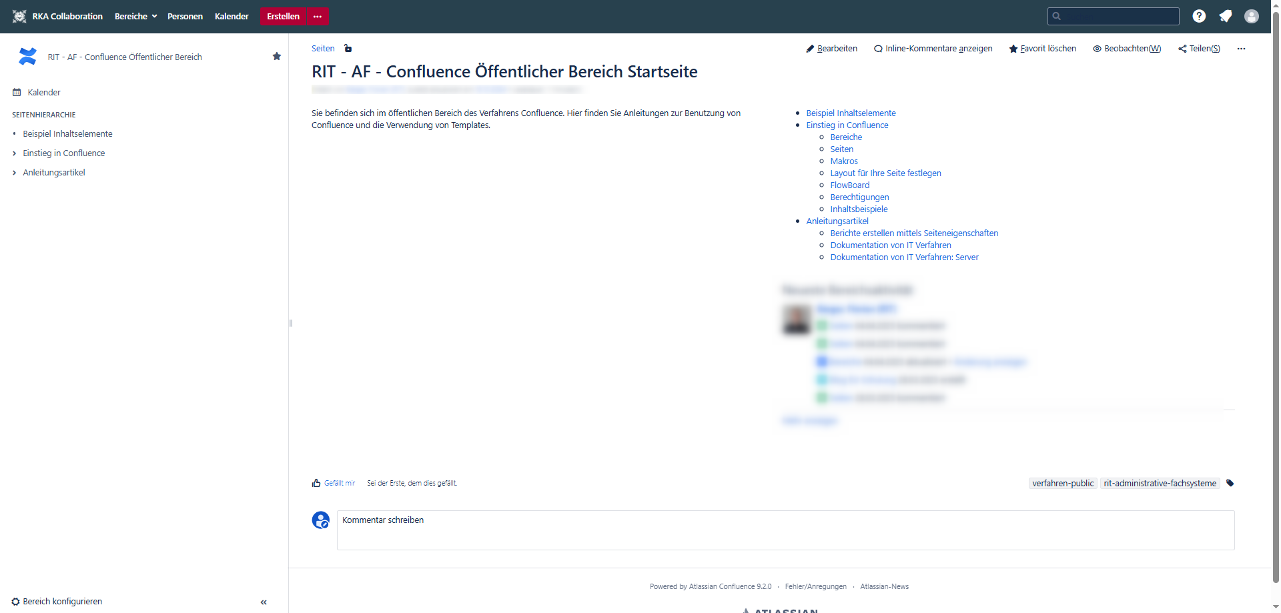Open Anleitungsartikel link in page content
This screenshot has height=613, width=1281.
click(x=837, y=221)
